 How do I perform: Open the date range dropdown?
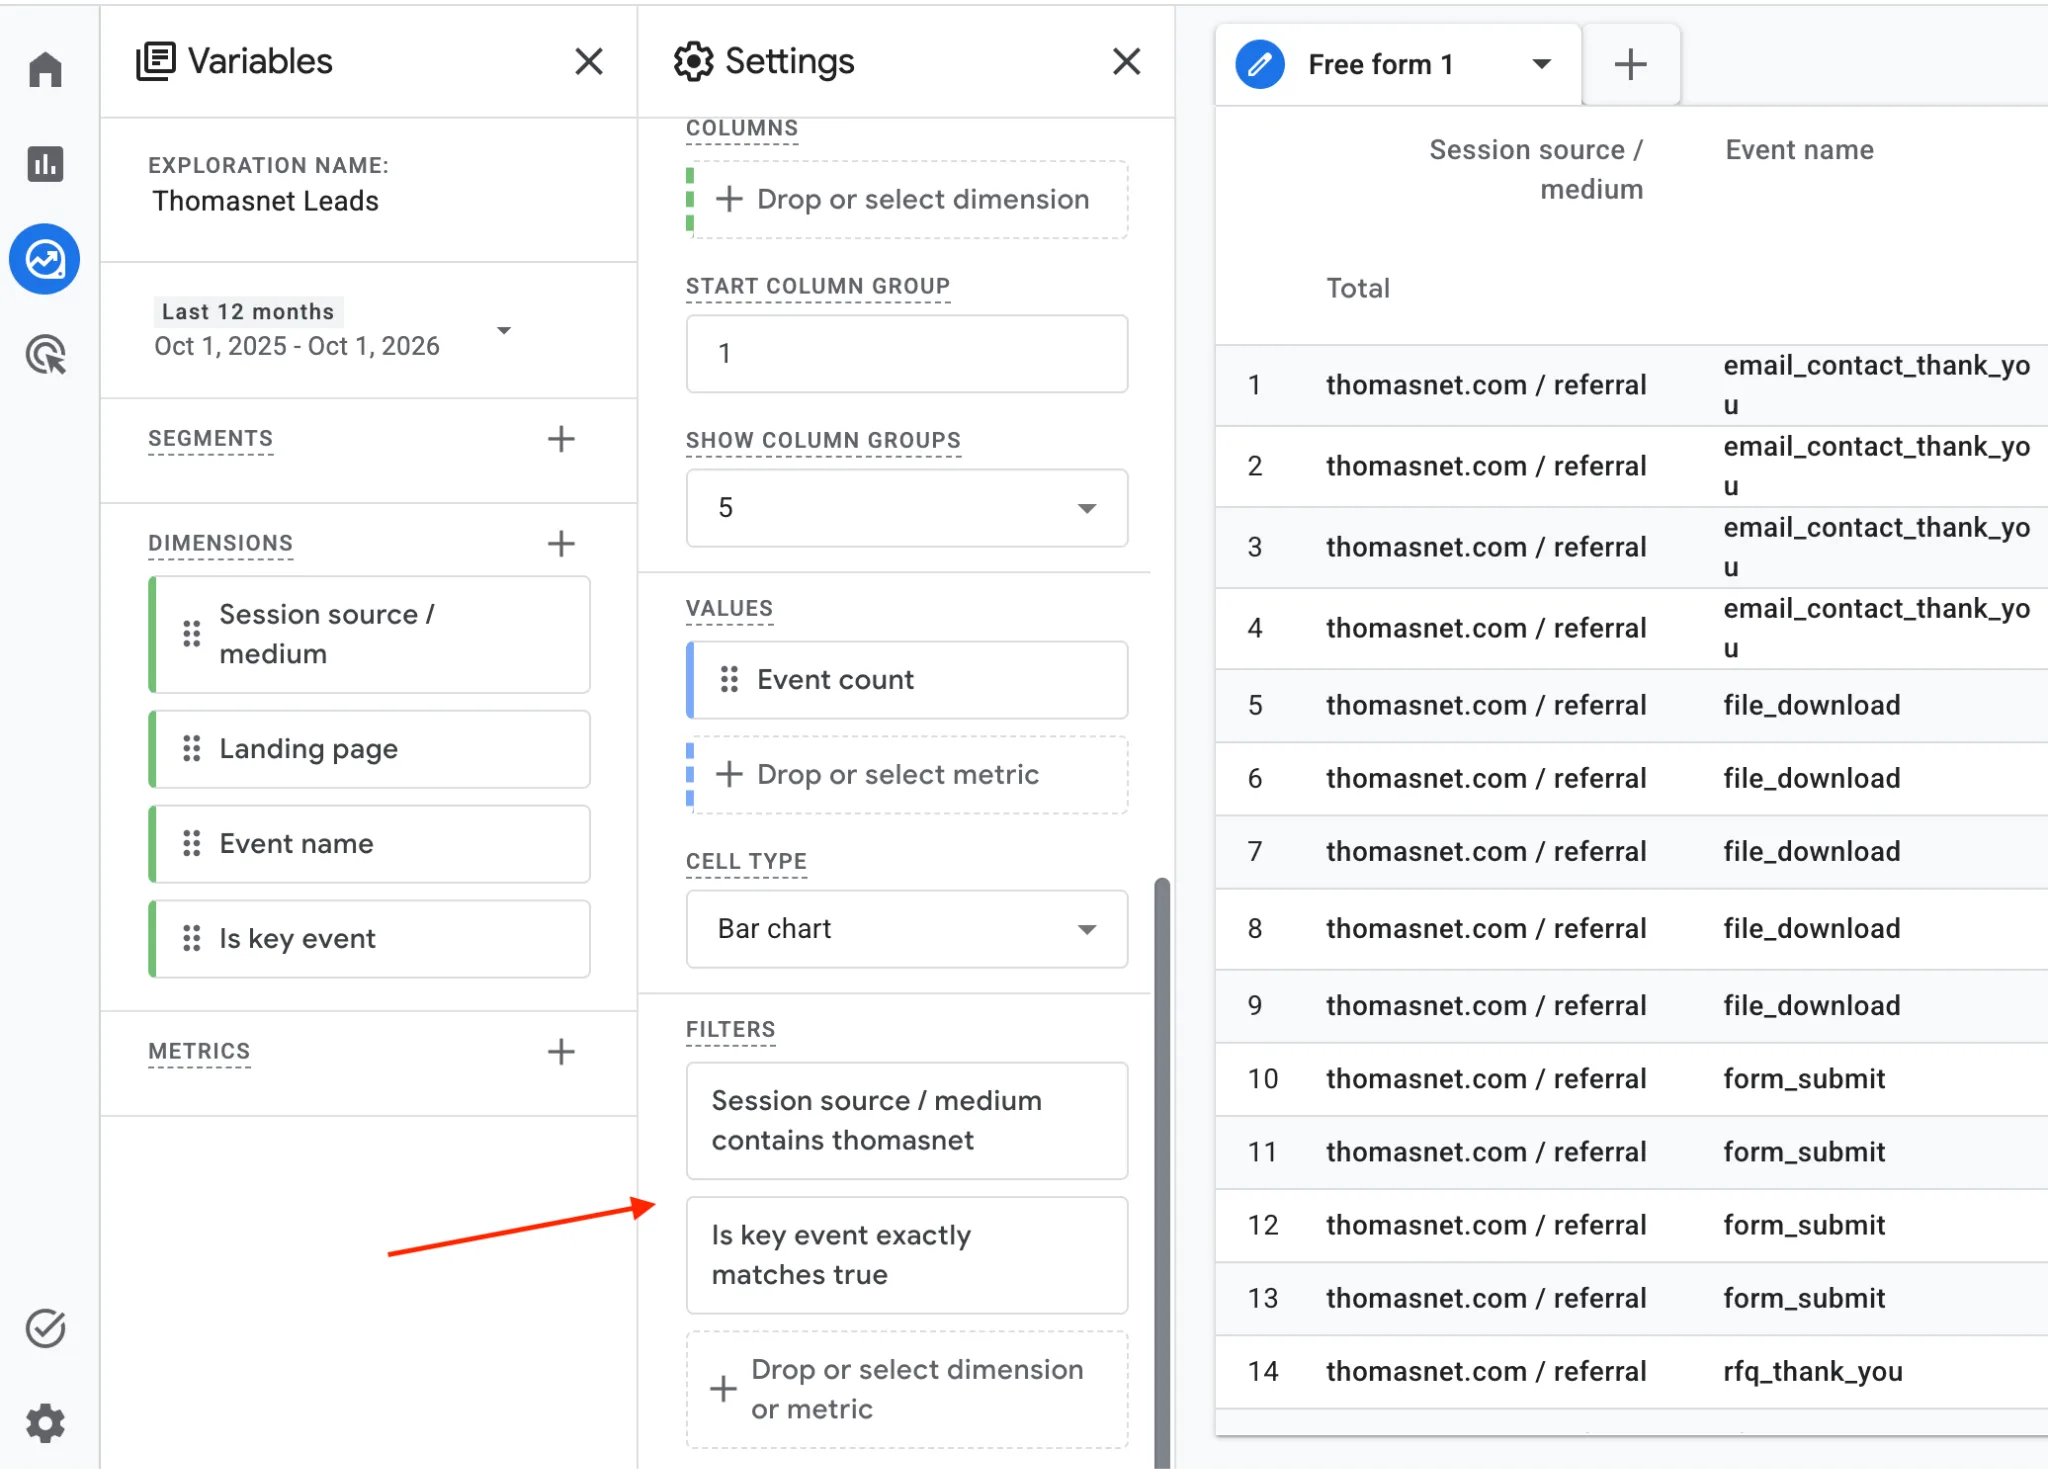504,330
